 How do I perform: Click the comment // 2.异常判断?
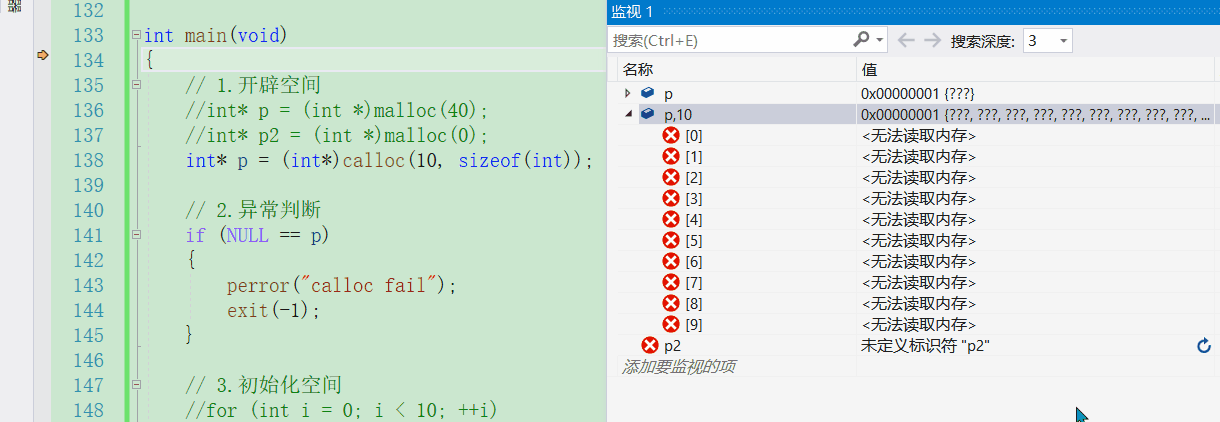252,210
